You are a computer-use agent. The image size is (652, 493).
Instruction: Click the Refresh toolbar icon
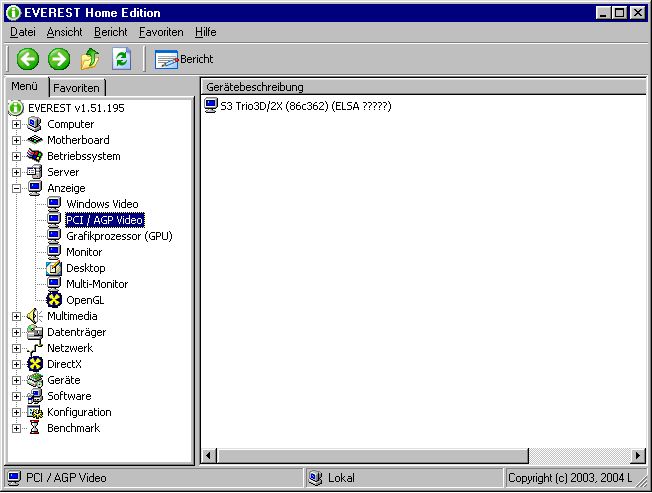point(121,59)
